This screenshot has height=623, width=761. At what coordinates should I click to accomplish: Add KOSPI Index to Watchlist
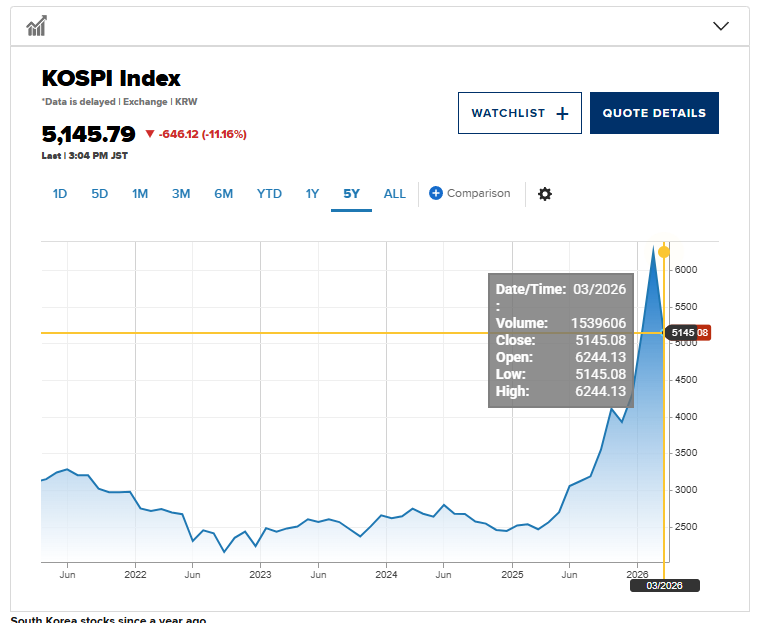pos(520,113)
